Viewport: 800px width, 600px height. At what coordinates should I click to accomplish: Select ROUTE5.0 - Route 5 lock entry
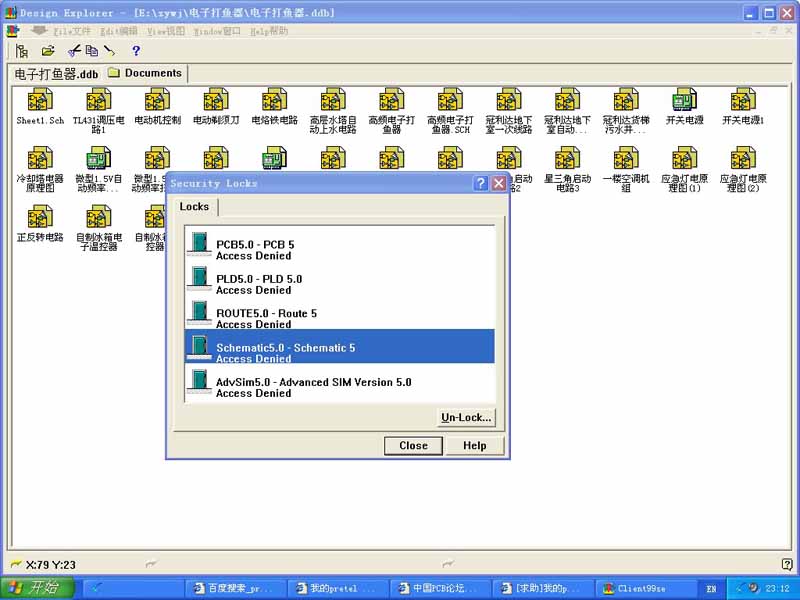pyautogui.click(x=340, y=312)
